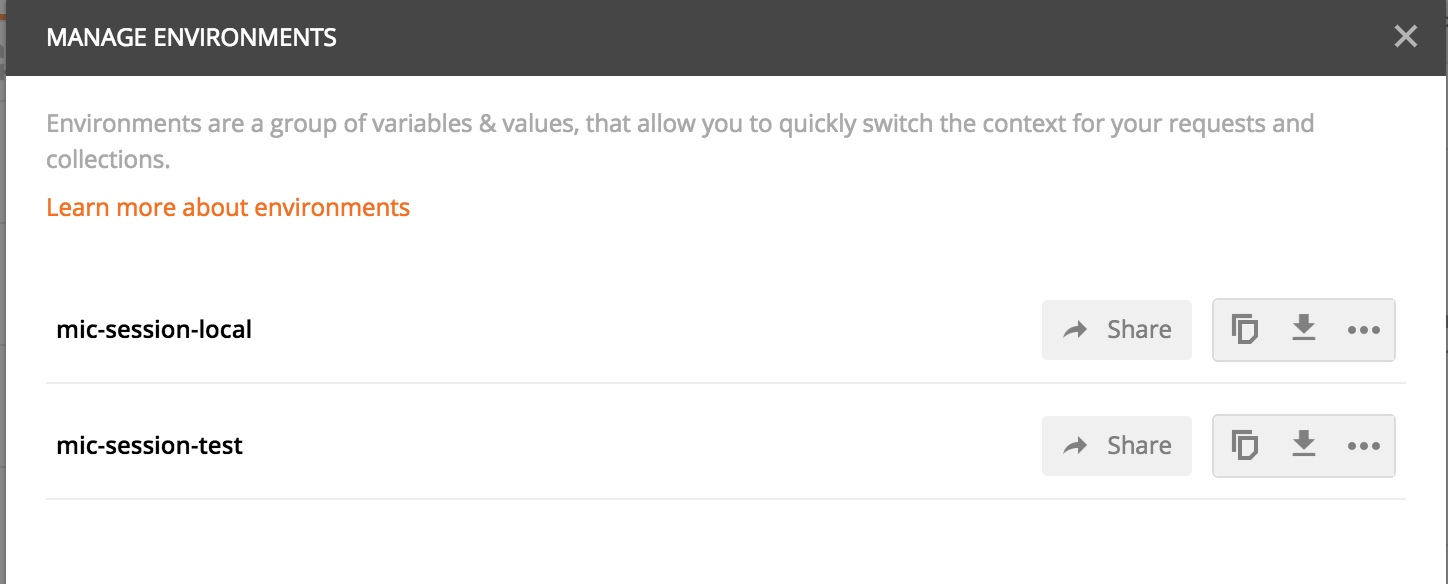
Task: Close the Manage Environments dialog
Action: 1406,37
